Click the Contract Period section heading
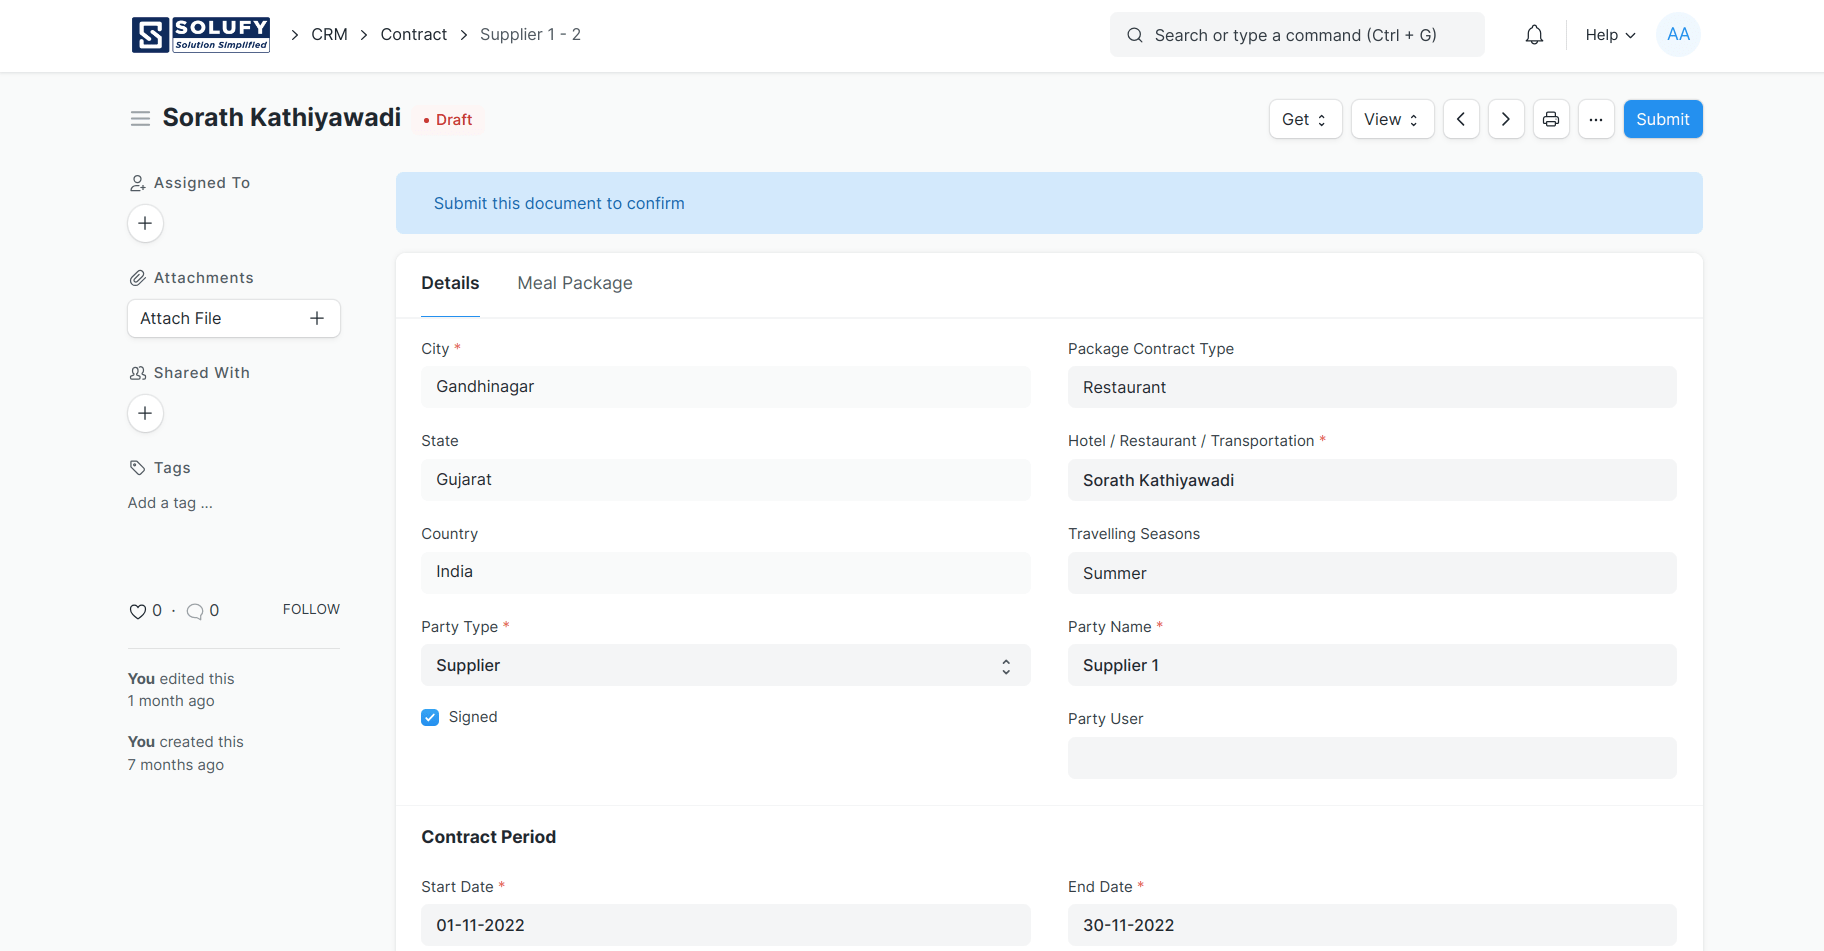This screenshot has width=1824, height=951. (x=488, y=837)
